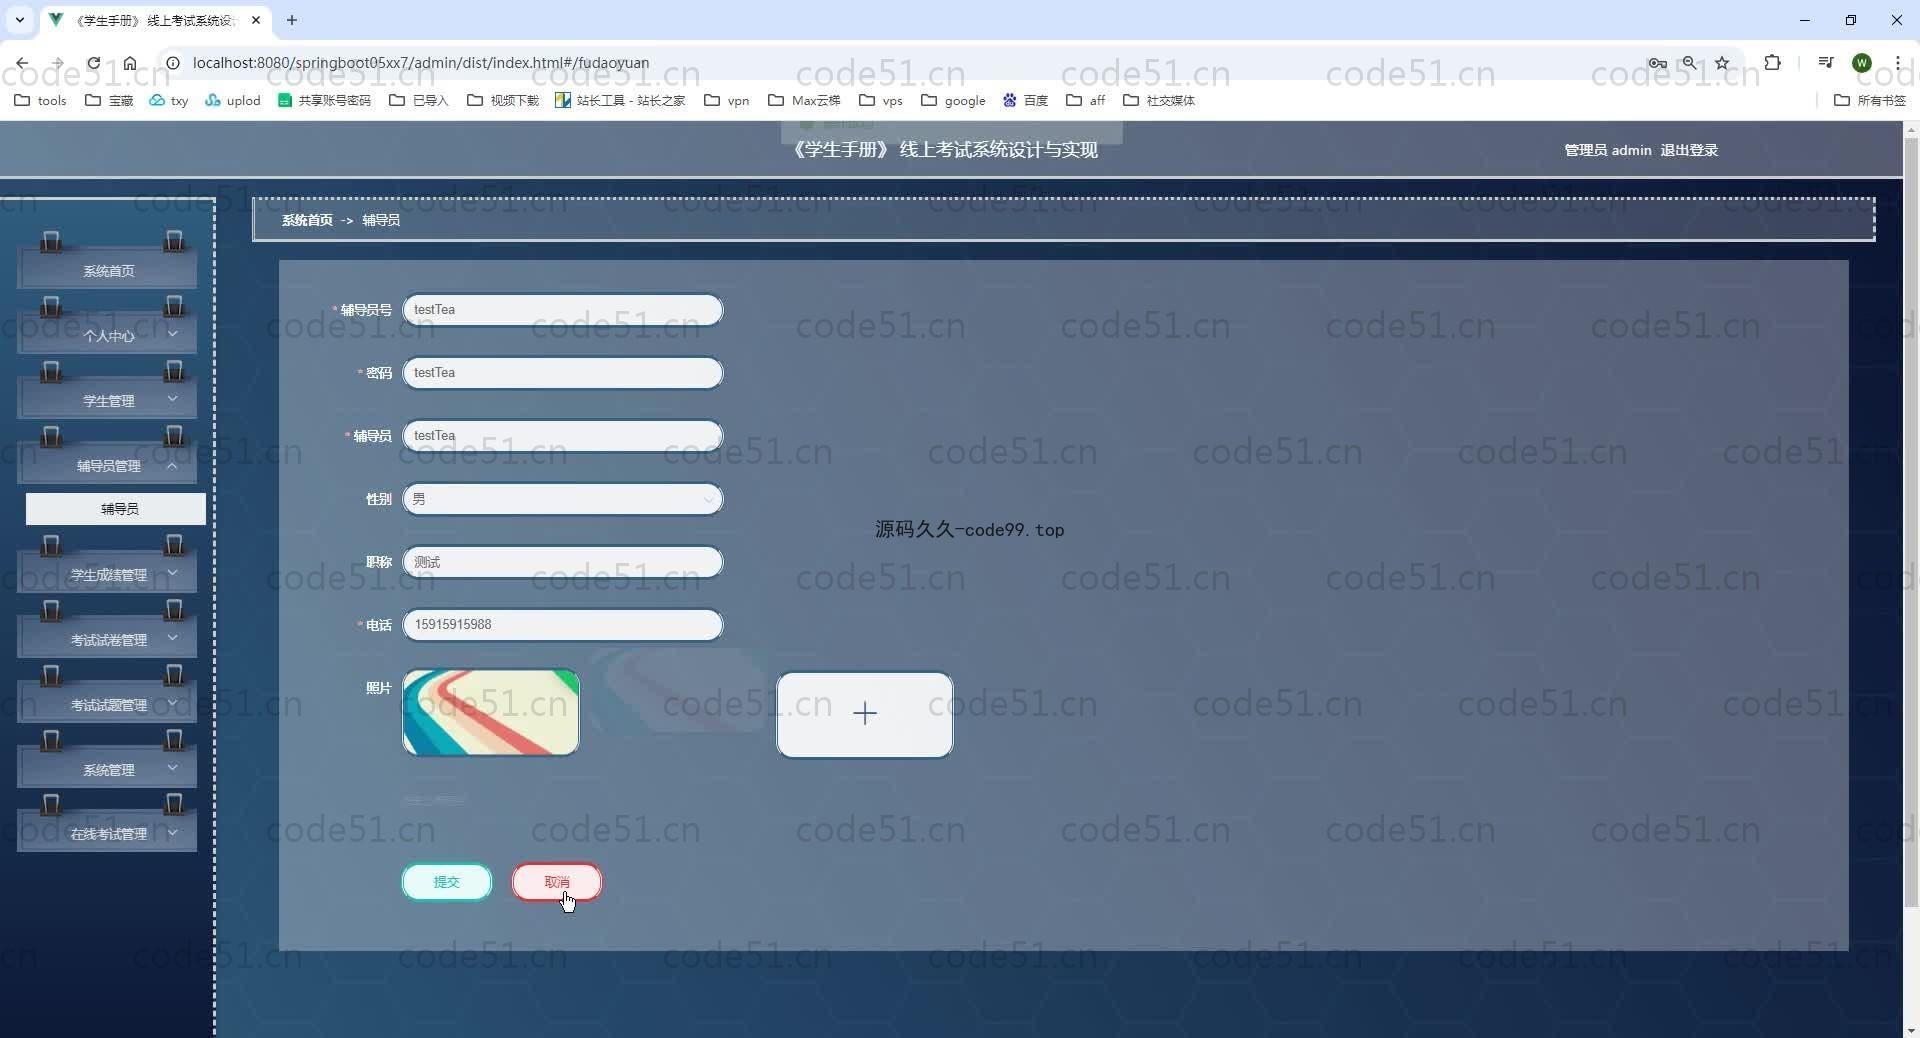Viewport: 1920px width, 1038px height.
Task: Open the 社交媒体 bookmark folder
Action: [1159, 100]
